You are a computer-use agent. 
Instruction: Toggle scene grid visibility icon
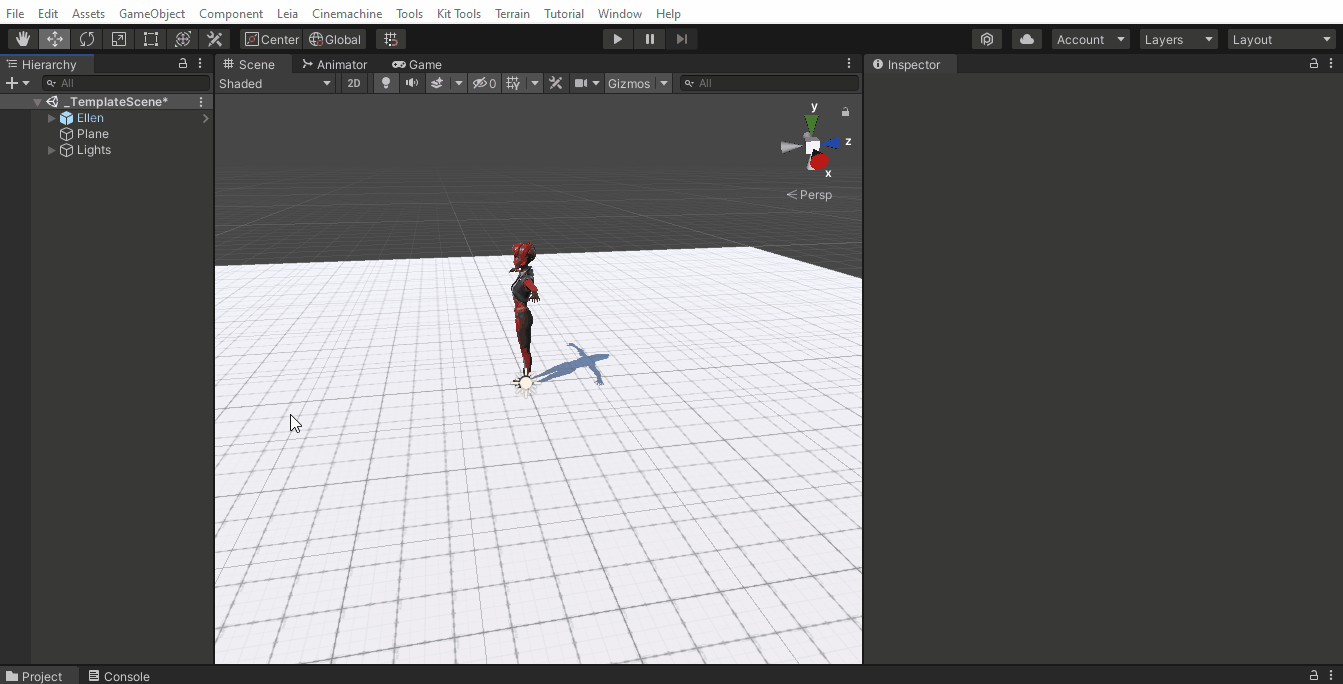(513, 83)
